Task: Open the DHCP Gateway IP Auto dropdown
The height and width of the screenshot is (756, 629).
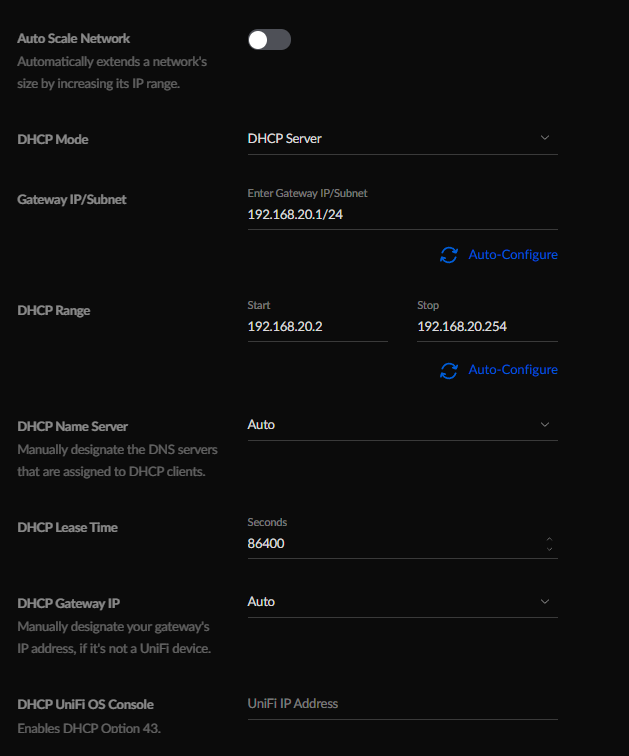Action: pyautogui.click(x=402, y=602)
